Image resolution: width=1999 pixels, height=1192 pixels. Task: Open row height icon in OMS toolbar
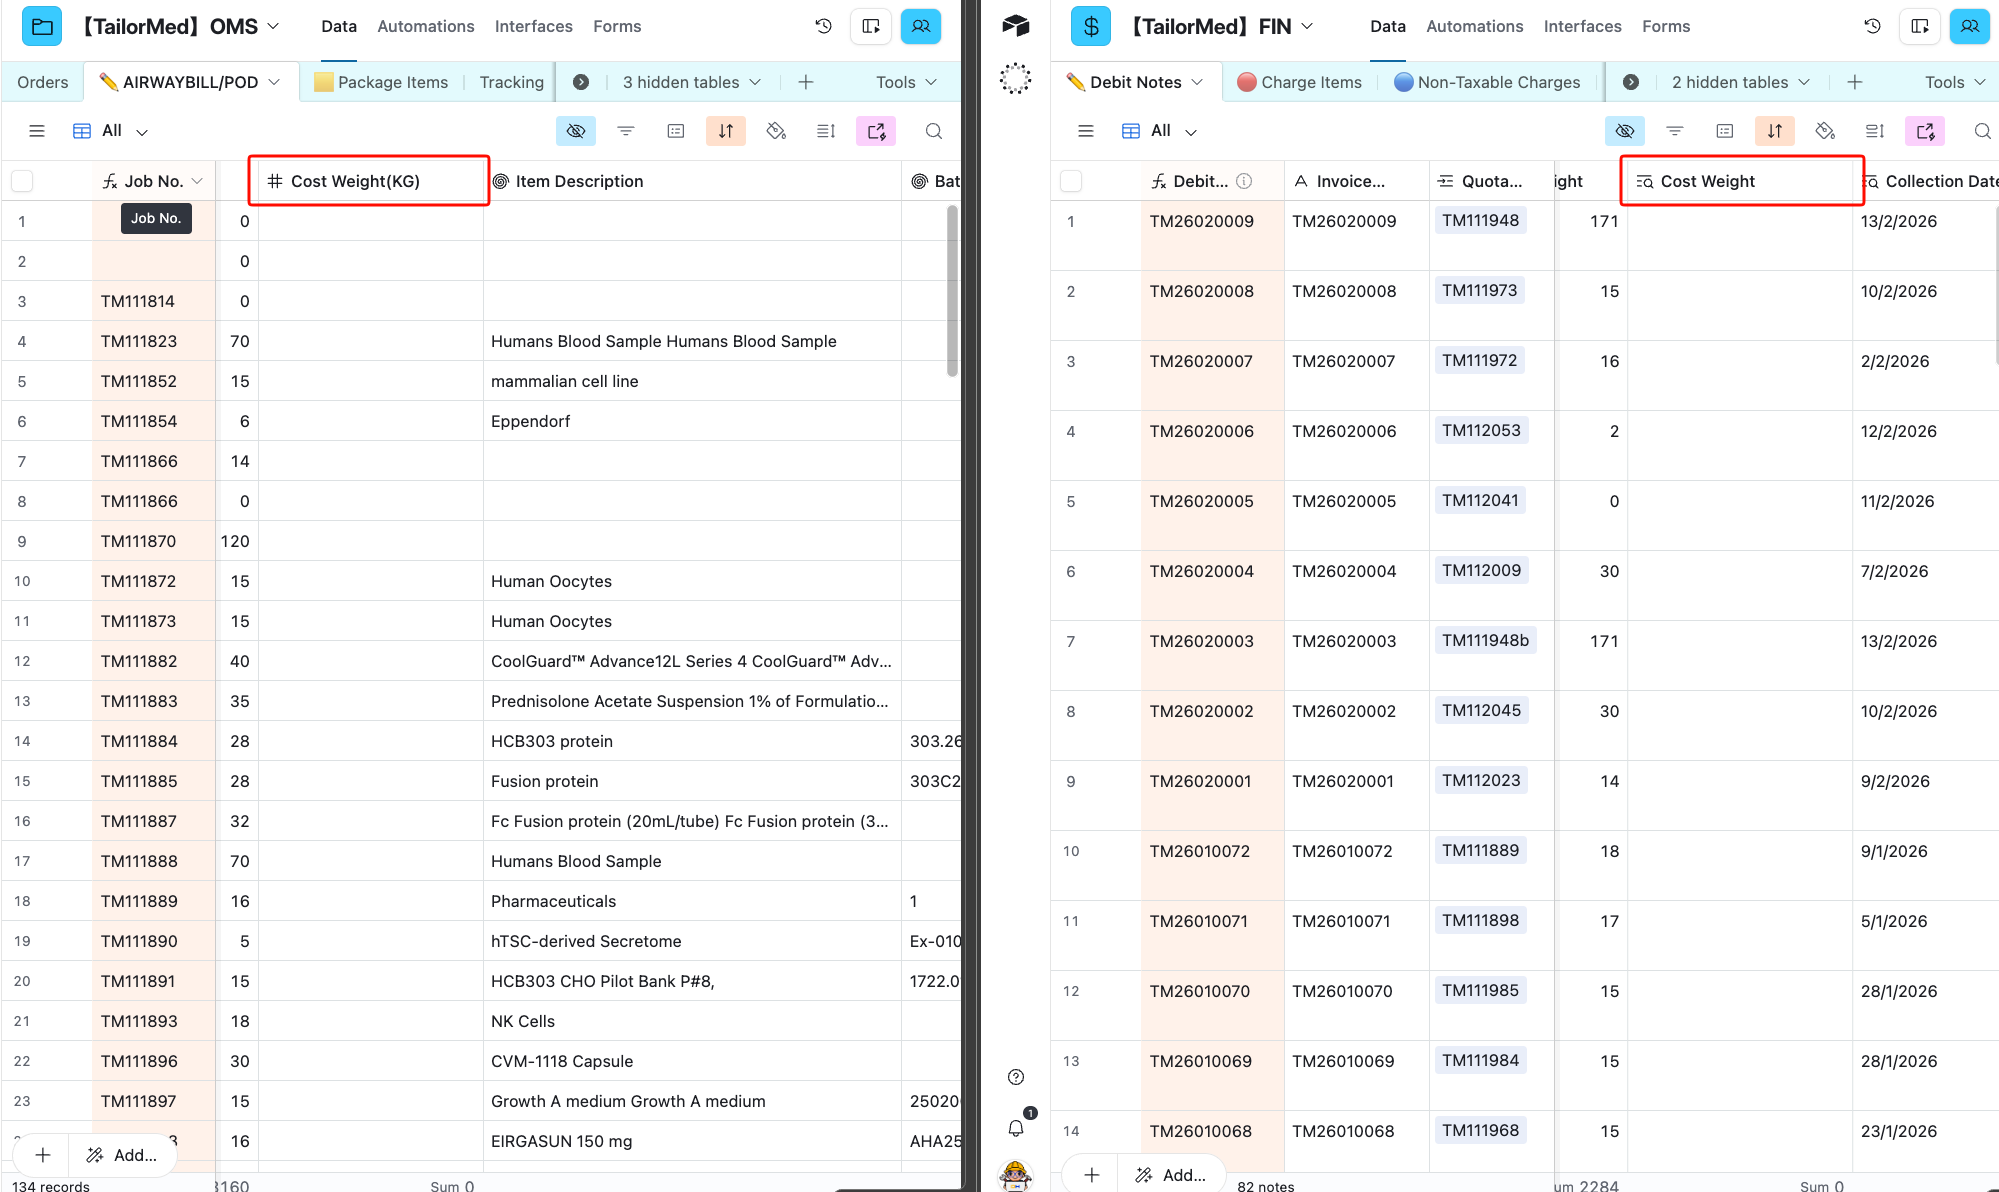[826, 131]
